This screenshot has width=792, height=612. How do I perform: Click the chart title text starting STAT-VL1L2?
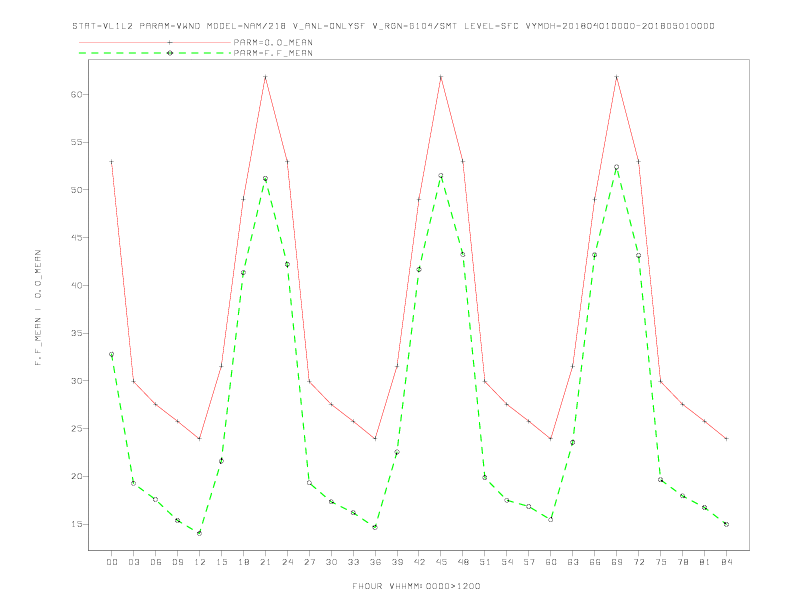point(393,26)
